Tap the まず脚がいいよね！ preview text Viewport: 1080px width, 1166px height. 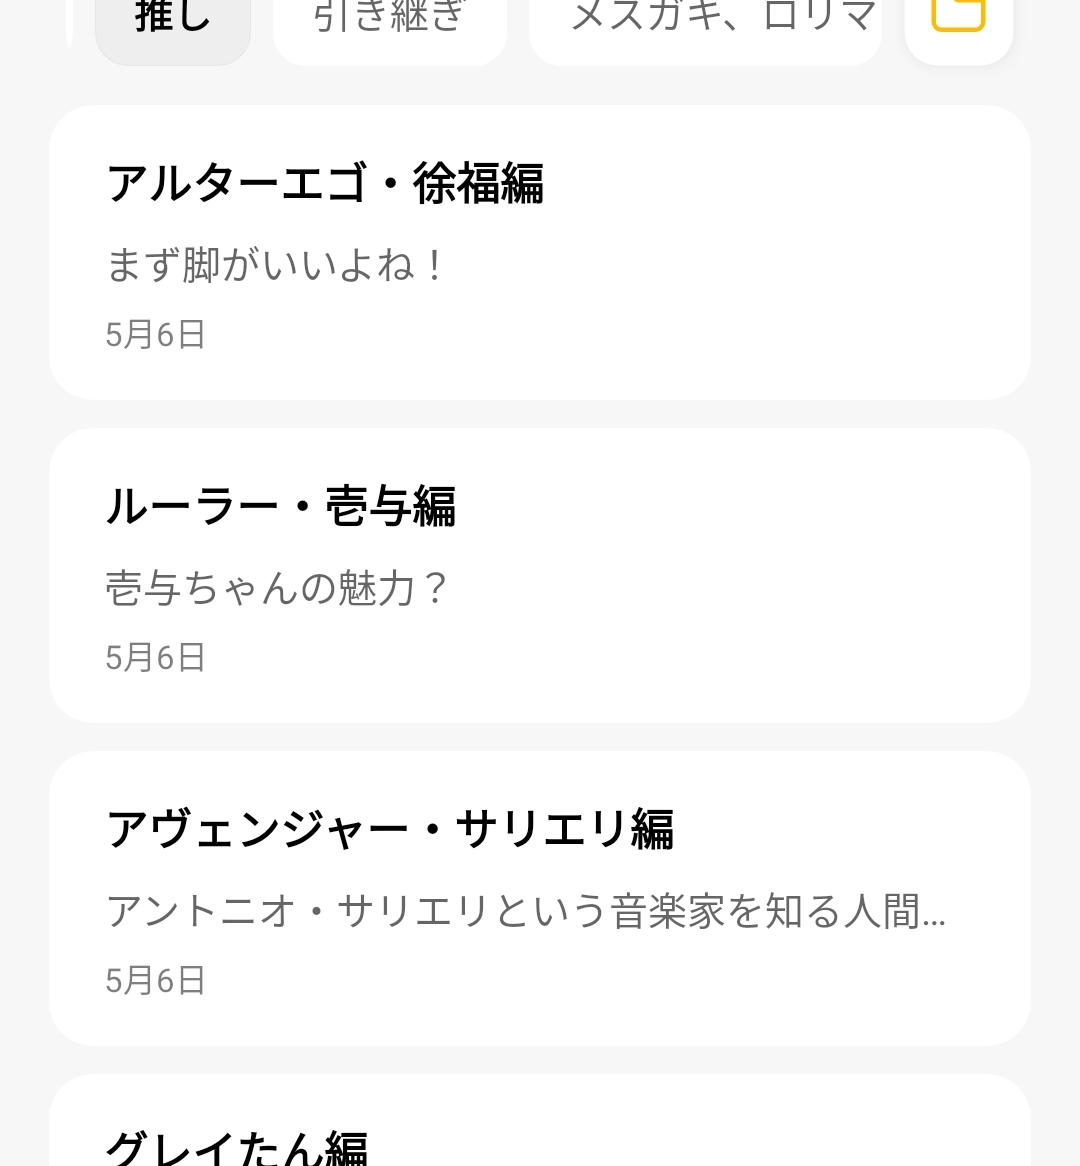275,266
